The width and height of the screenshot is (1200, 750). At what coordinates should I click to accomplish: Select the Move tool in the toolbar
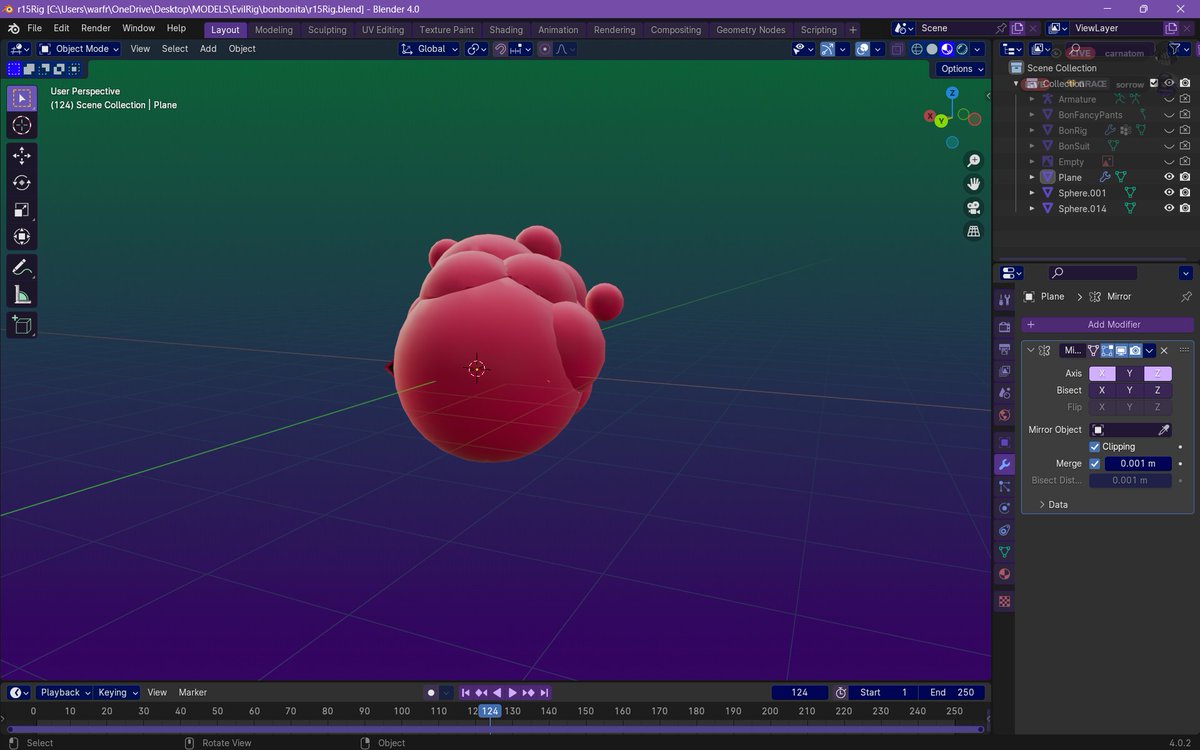pos(22,156)
